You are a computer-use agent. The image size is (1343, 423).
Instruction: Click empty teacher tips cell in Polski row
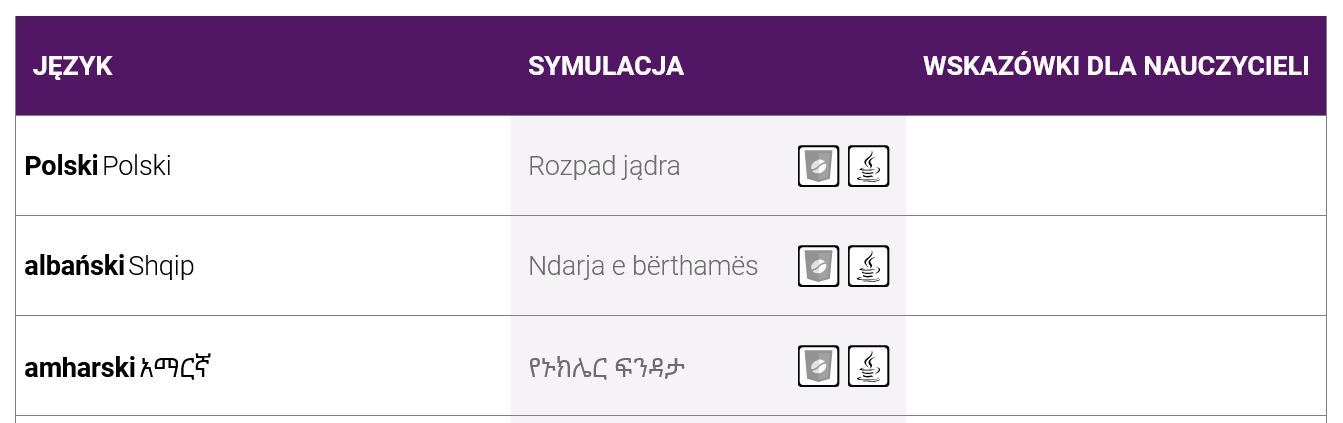1116,166
